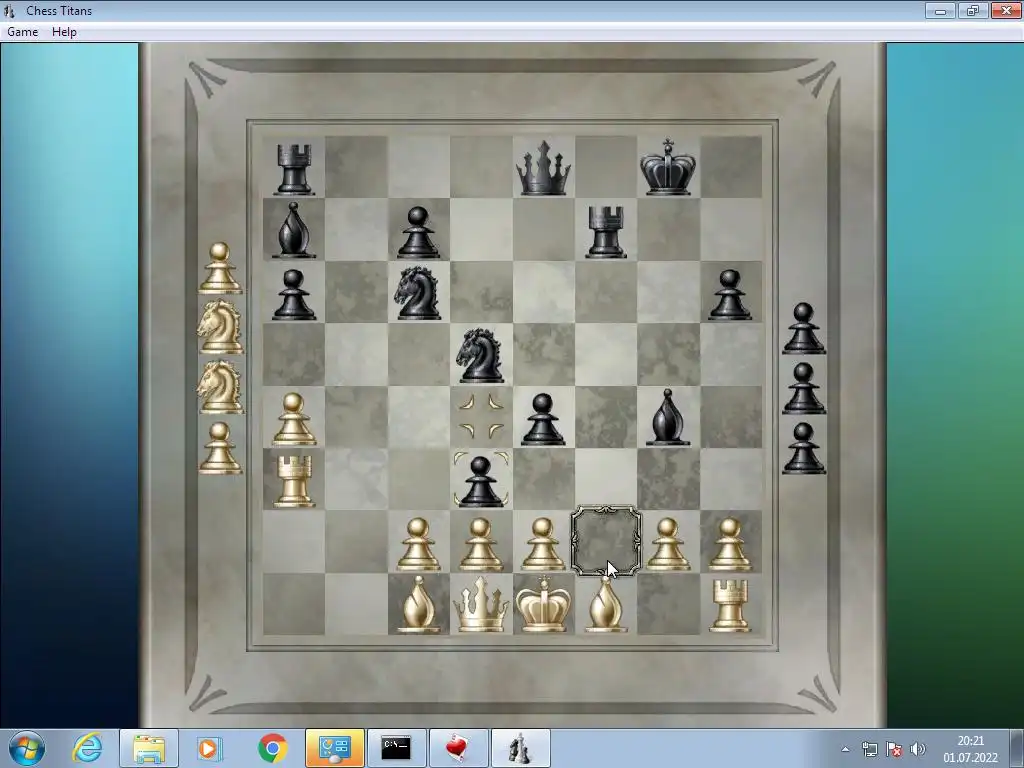Screen dimensions: 1024x768
Task: Select the white bishop on c1
Action: pos(419,605)
